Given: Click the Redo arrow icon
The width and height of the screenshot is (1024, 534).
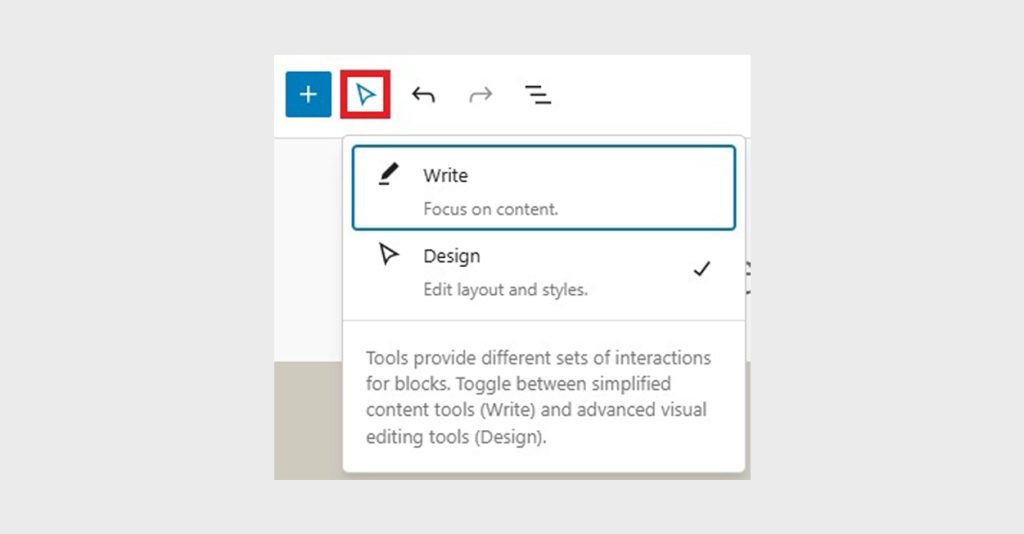Looking at the screenshot, I should [481, 95].
